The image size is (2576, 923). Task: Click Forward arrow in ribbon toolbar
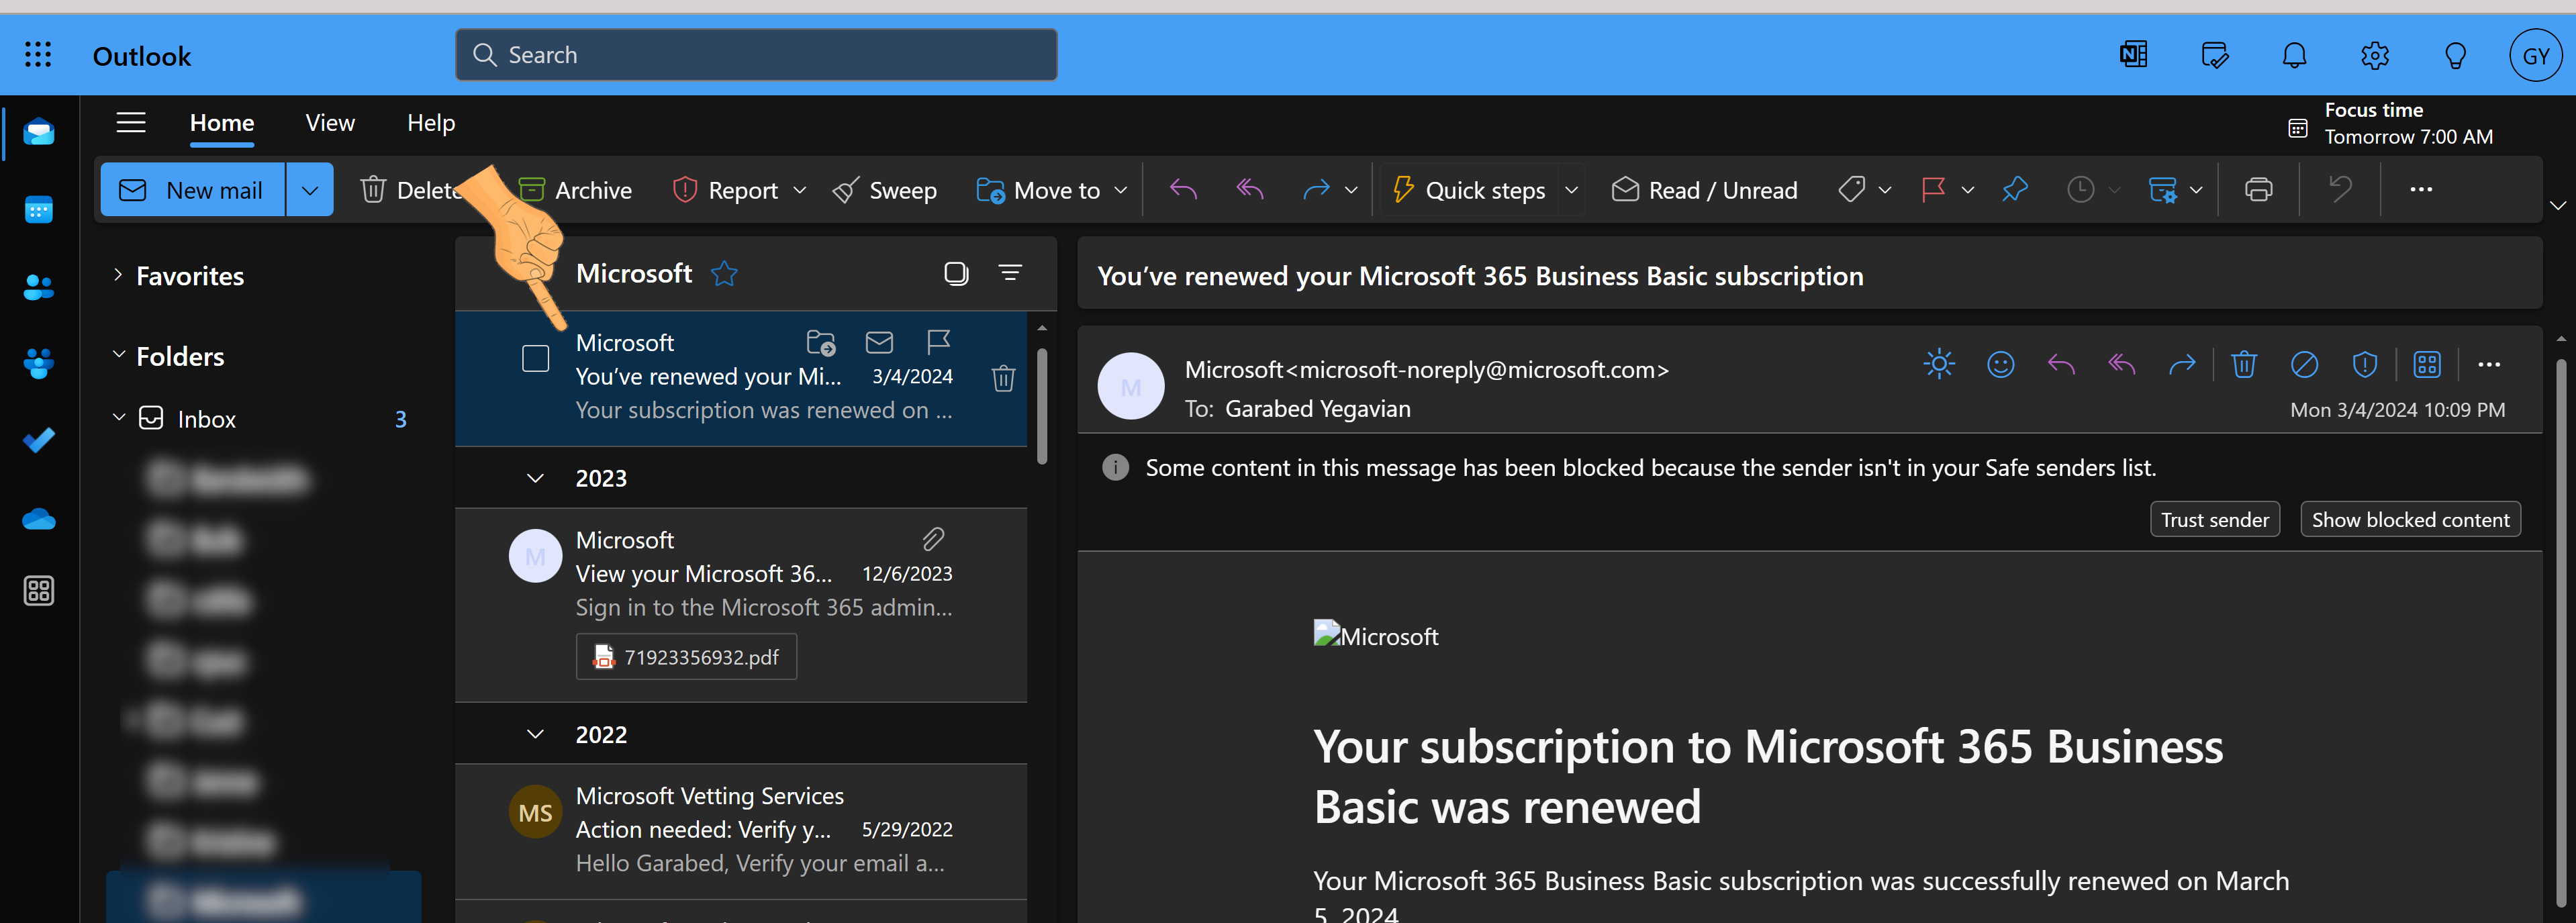tap(1316, 189)
